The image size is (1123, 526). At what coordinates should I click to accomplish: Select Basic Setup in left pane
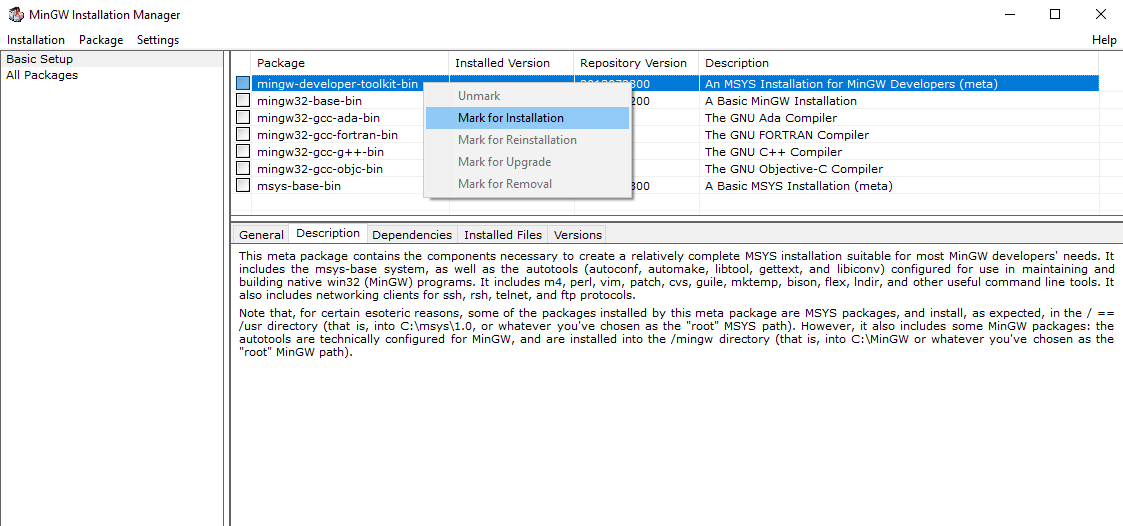coord(39,59)
